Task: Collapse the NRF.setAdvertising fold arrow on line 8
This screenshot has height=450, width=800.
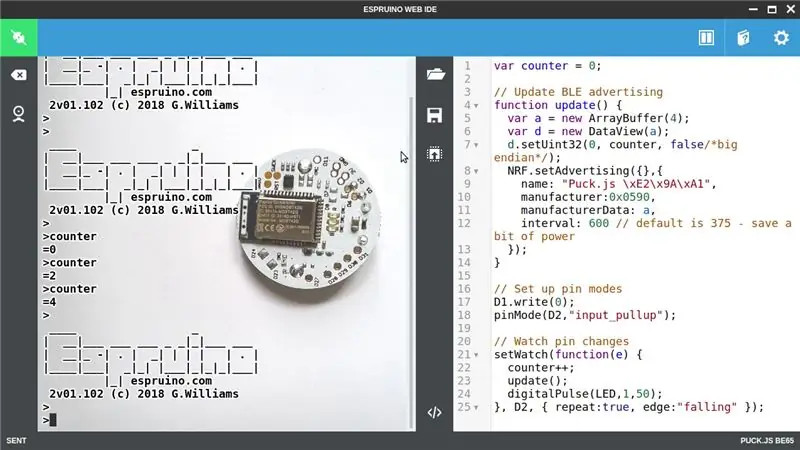Action: [x=476, y=171]
